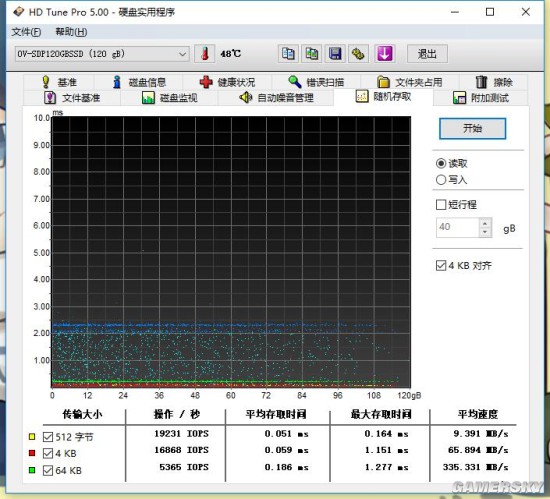Open the 基准 benchmark tab

click(59, 82)
